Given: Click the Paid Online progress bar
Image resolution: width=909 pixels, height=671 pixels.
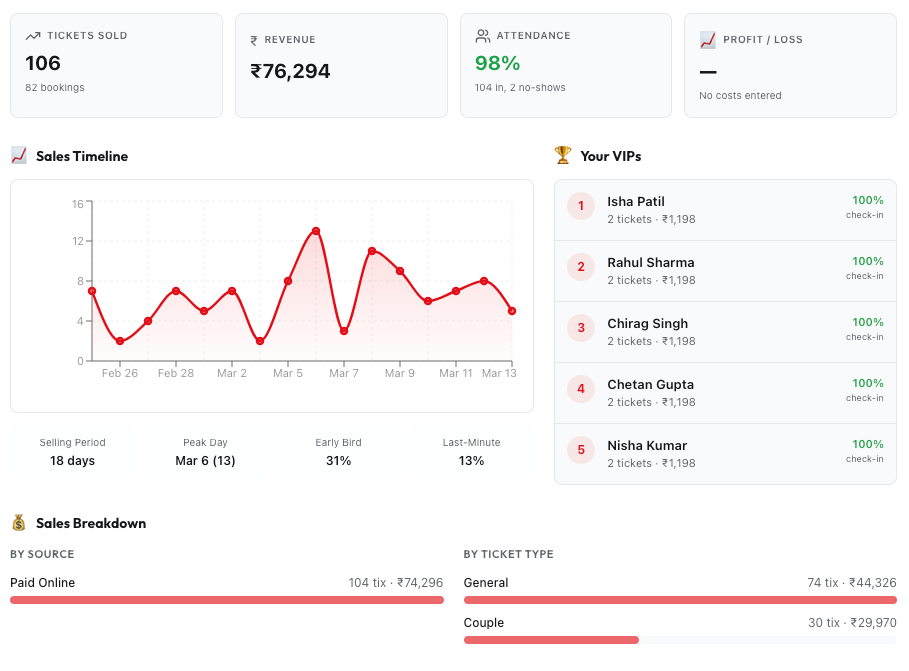Looking at the screenshot, I should coord(227,600).
